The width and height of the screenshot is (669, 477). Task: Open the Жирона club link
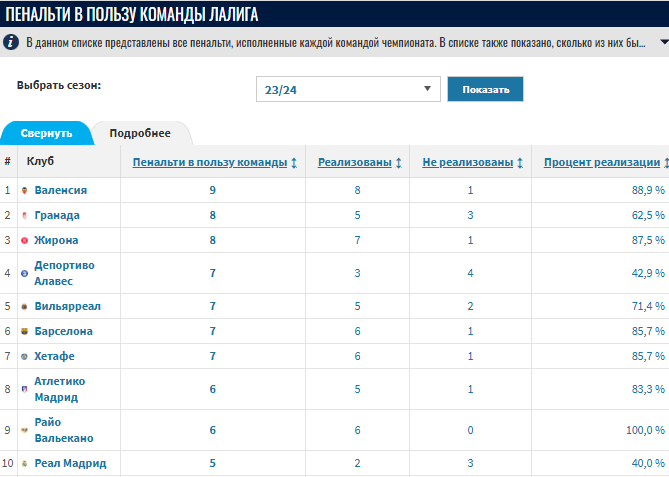(x=56, y=240)
